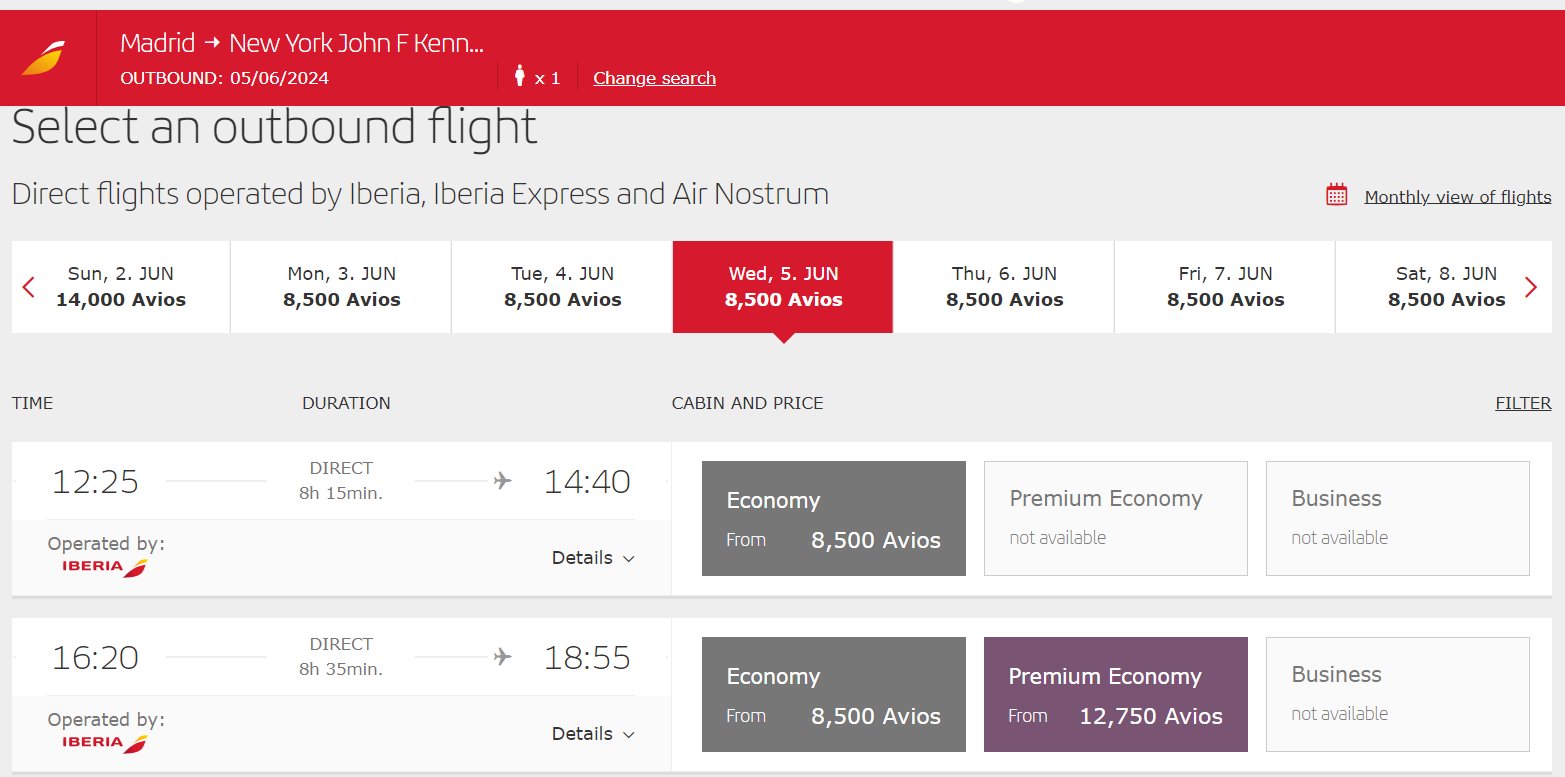
Task: Select the Thu, 6. JUN date tab
Action: [x=1004, y=286]
